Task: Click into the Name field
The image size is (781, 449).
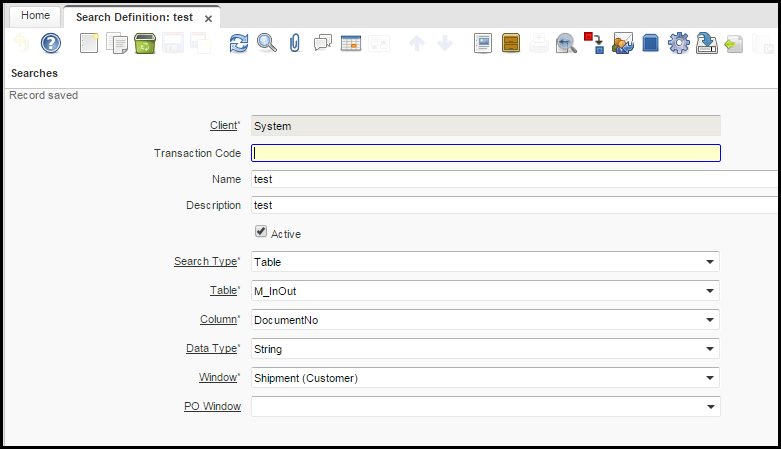Action: pyautogui.click(x=514, y=179)
